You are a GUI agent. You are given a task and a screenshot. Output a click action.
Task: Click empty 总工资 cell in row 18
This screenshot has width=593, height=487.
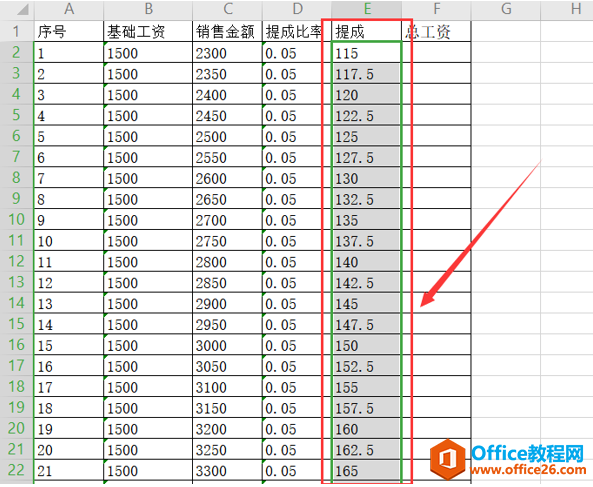[x=436, y=387]
